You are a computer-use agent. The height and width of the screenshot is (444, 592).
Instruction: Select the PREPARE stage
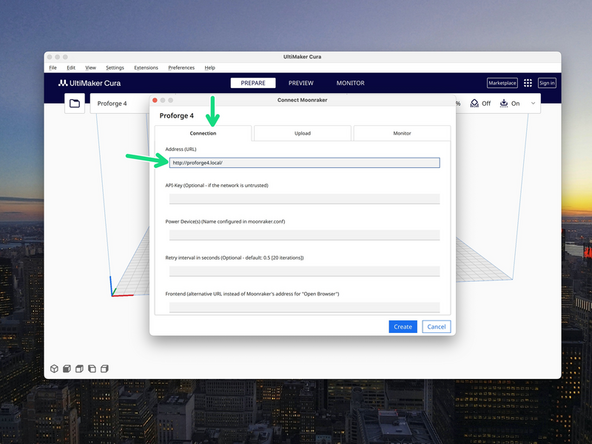(x=253, y=83)
